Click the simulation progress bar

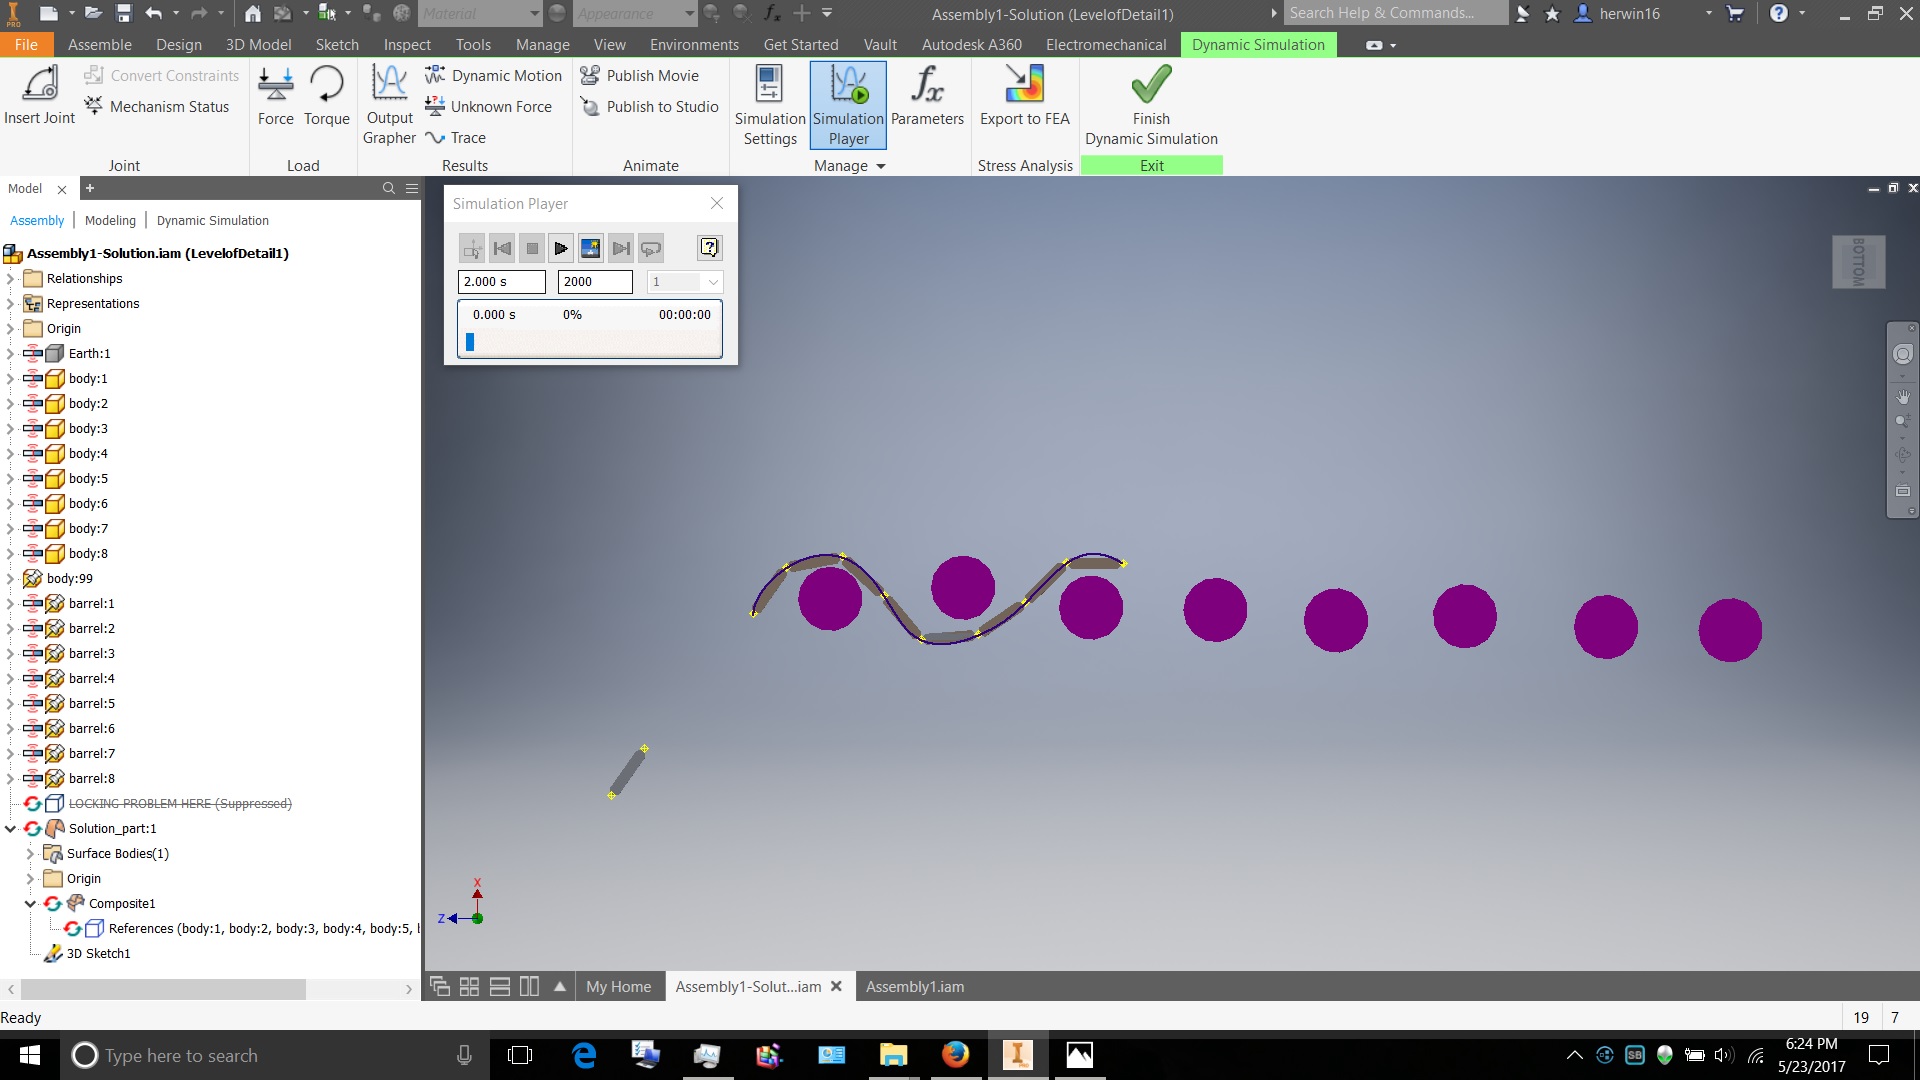590,343
